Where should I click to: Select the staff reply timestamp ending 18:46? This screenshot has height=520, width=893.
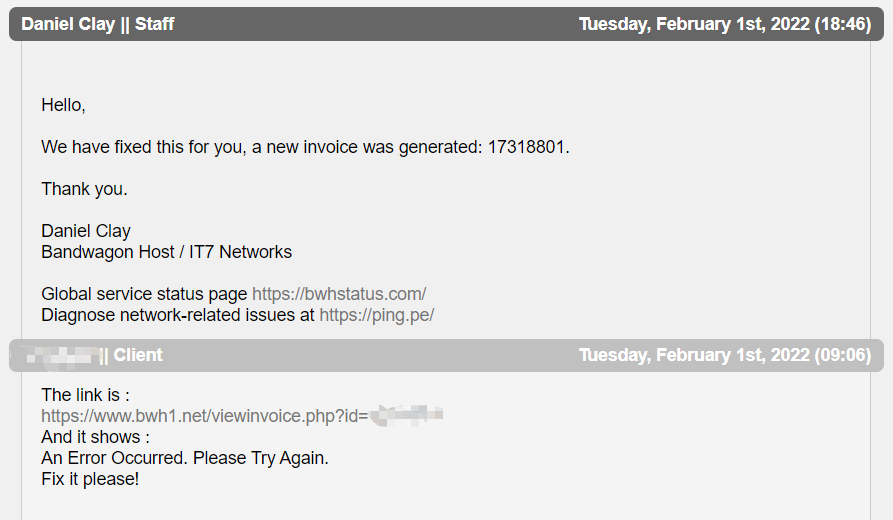coord(724,24)
